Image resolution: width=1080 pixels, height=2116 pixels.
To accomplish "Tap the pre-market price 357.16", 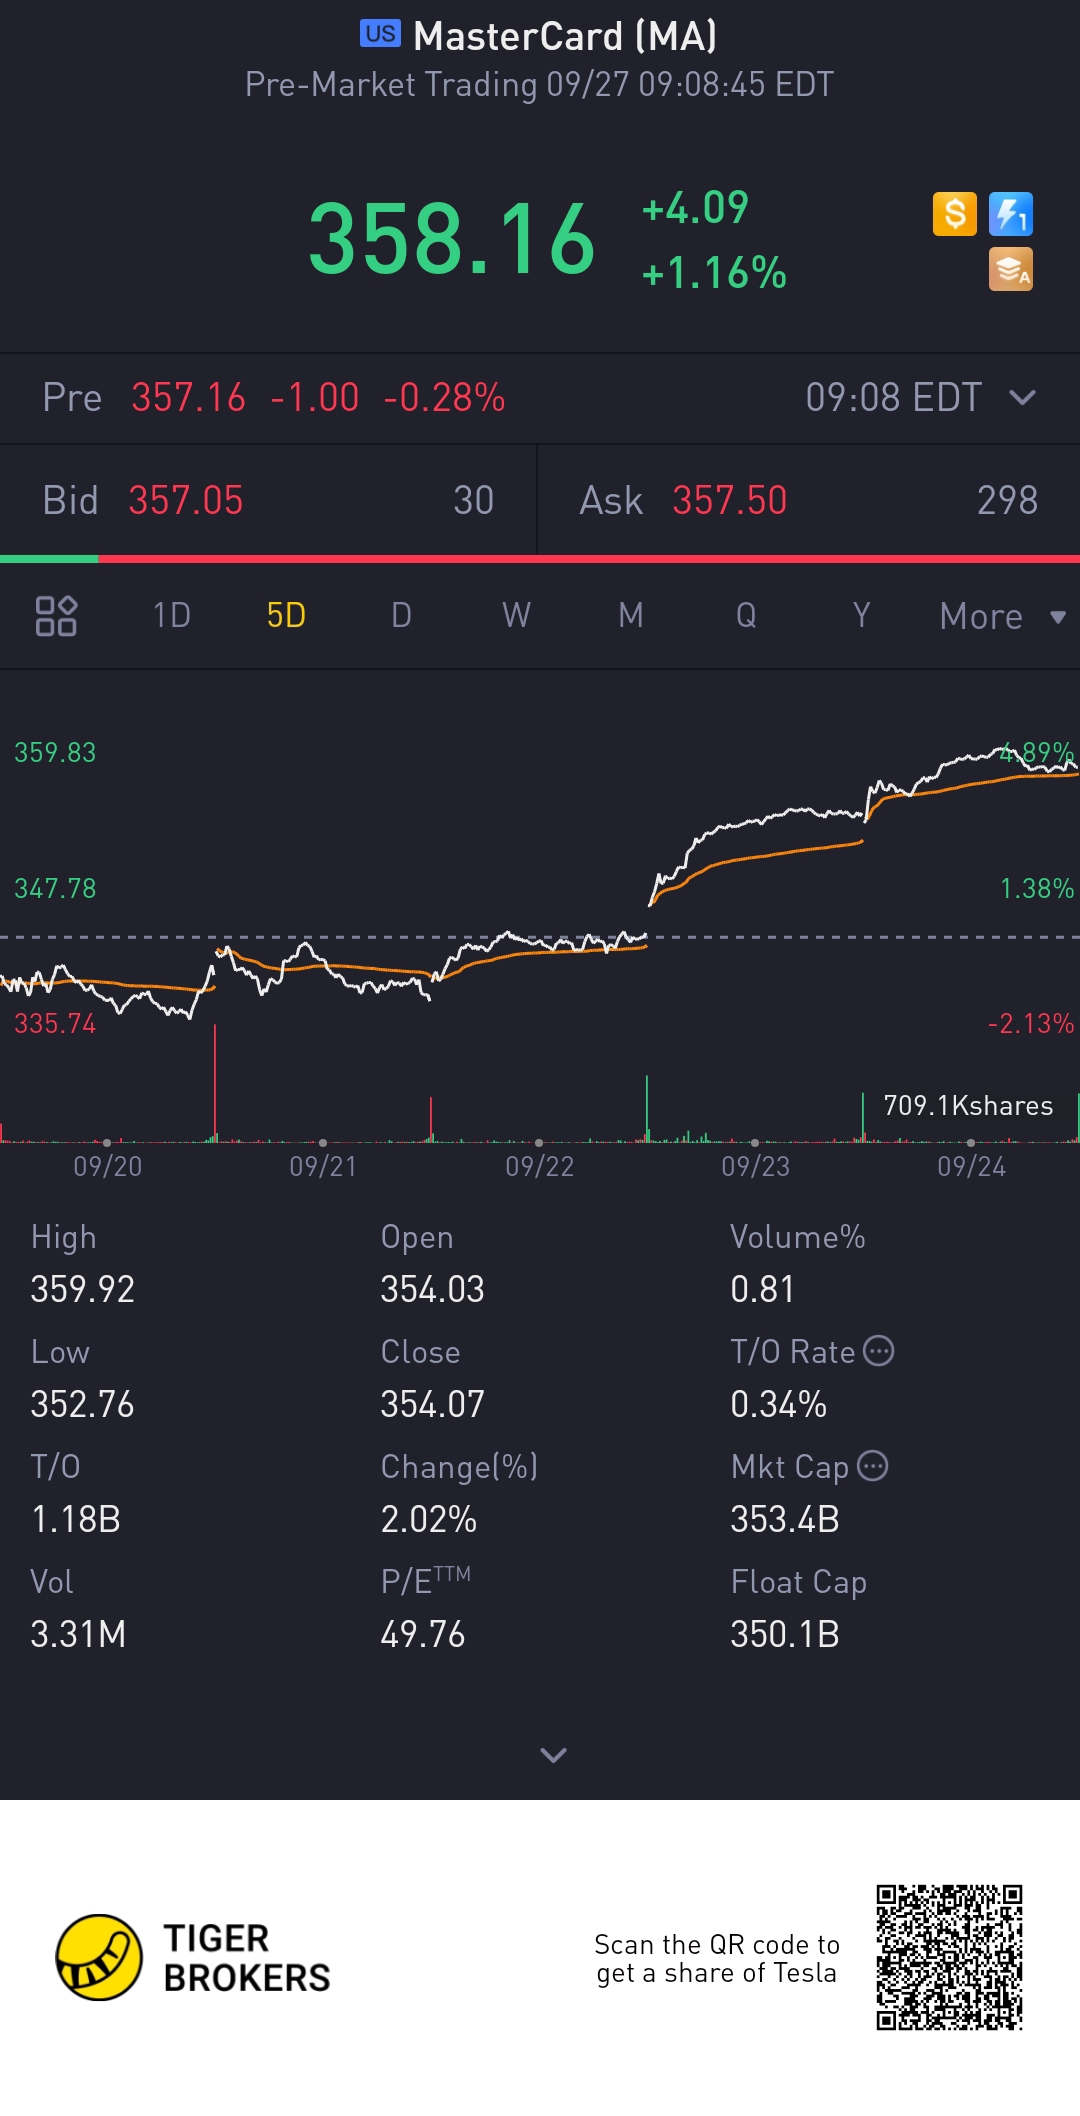I will click(x=188, y=398).
